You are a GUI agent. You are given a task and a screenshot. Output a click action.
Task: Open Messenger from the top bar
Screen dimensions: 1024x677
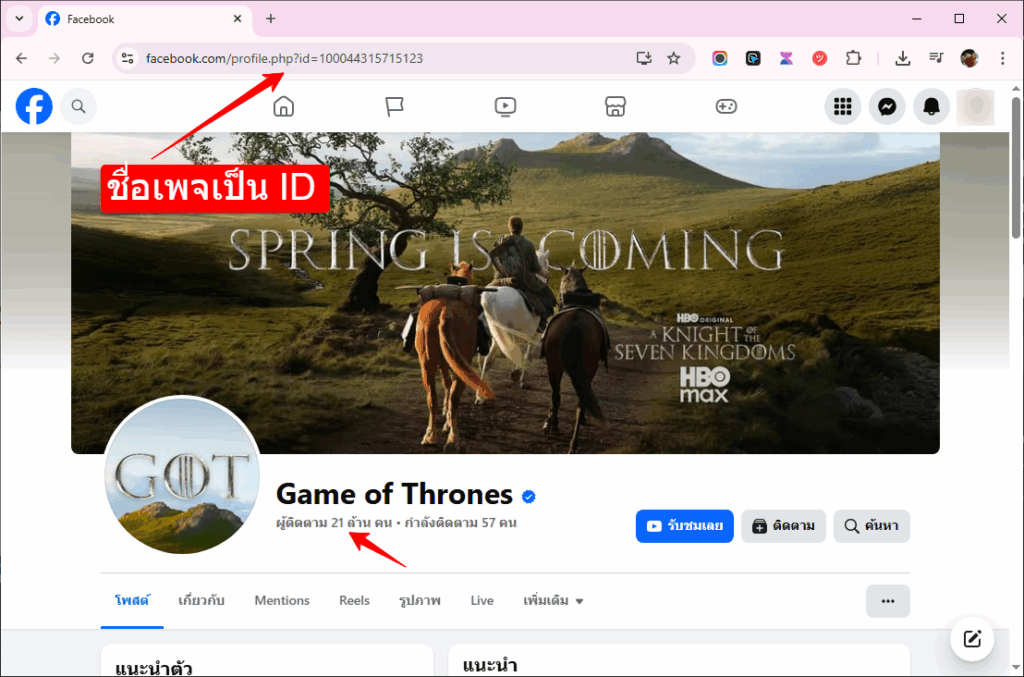pyautogui.click(x=887, y=106)
